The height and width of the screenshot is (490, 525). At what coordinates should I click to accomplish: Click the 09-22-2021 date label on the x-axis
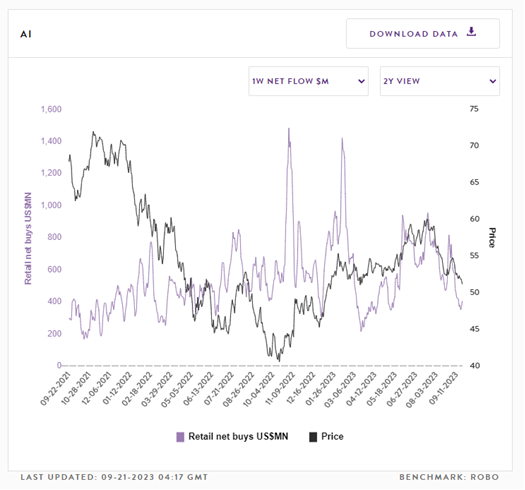point(55,389)
